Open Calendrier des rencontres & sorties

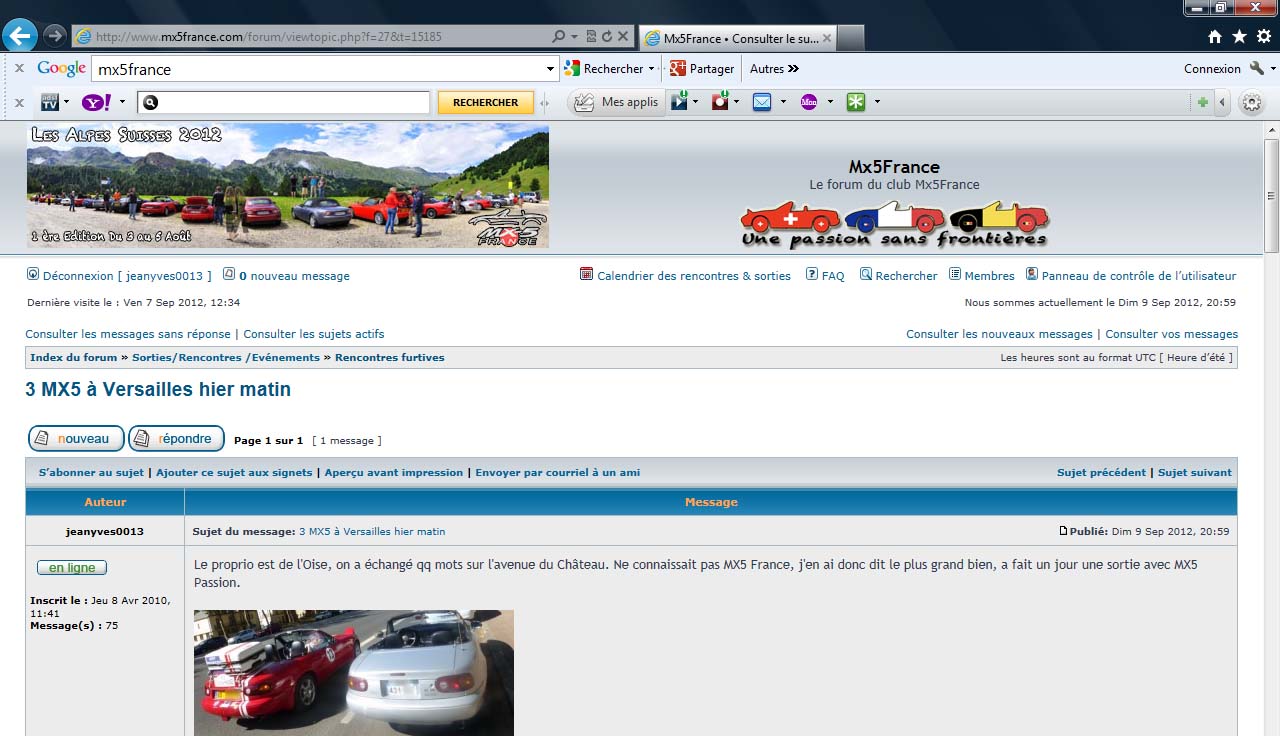tap(694, 276)
